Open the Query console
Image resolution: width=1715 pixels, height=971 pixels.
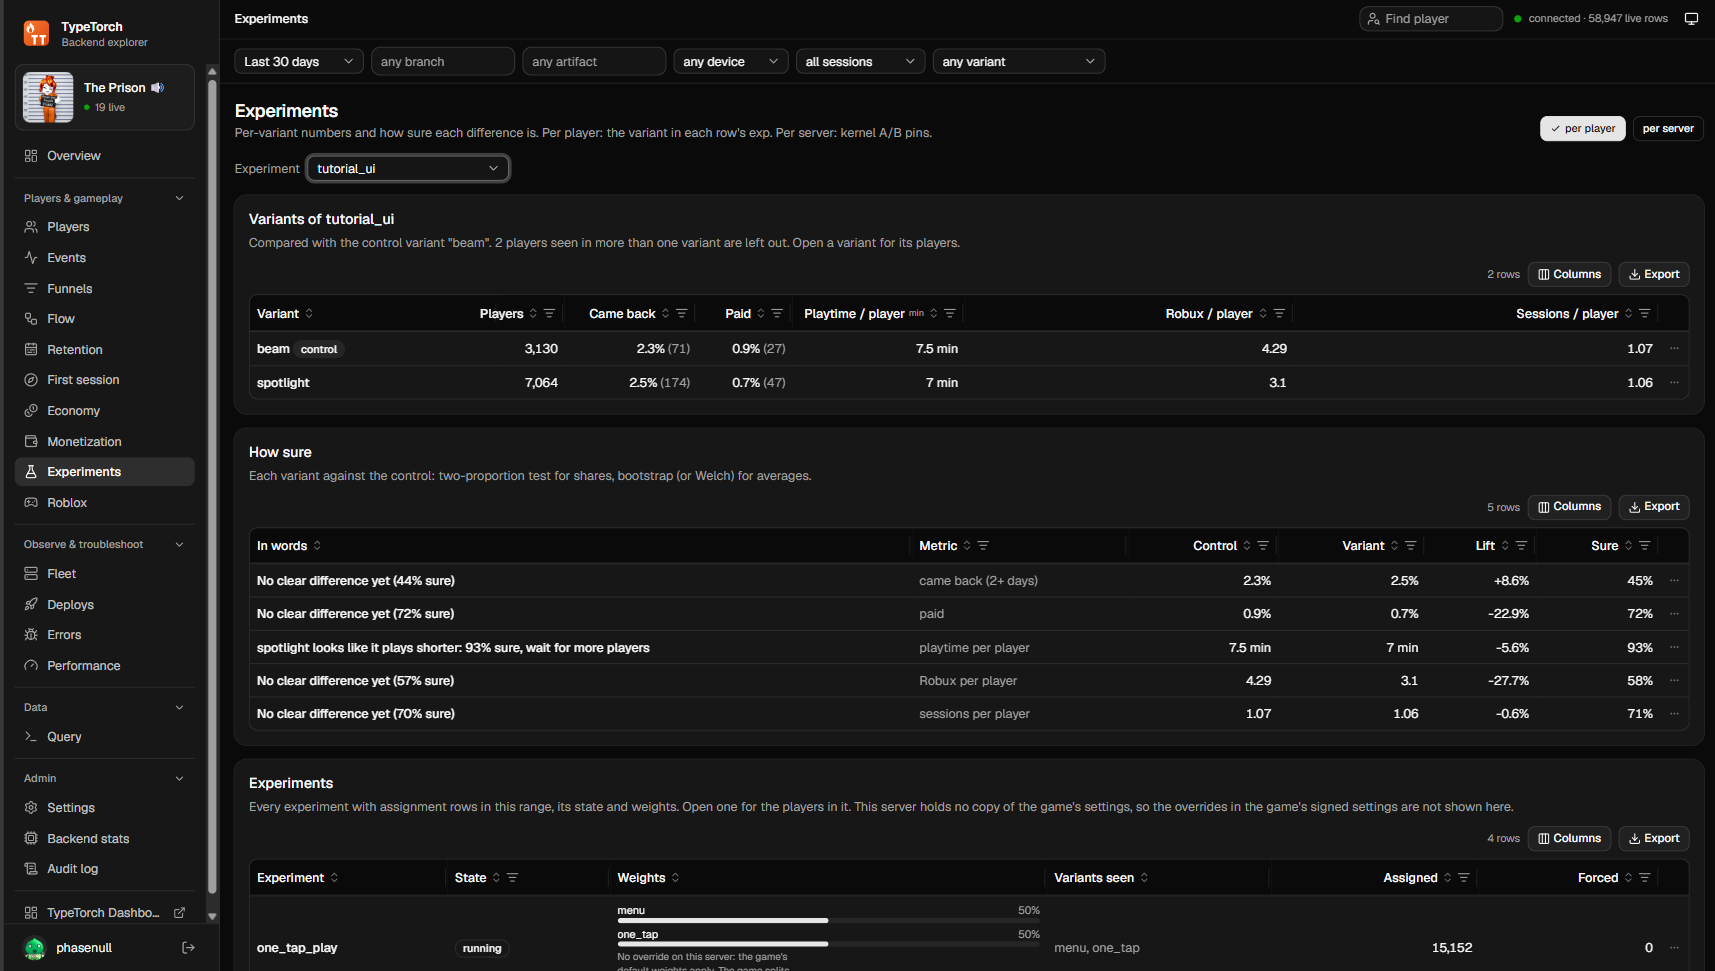pos(105,737)
